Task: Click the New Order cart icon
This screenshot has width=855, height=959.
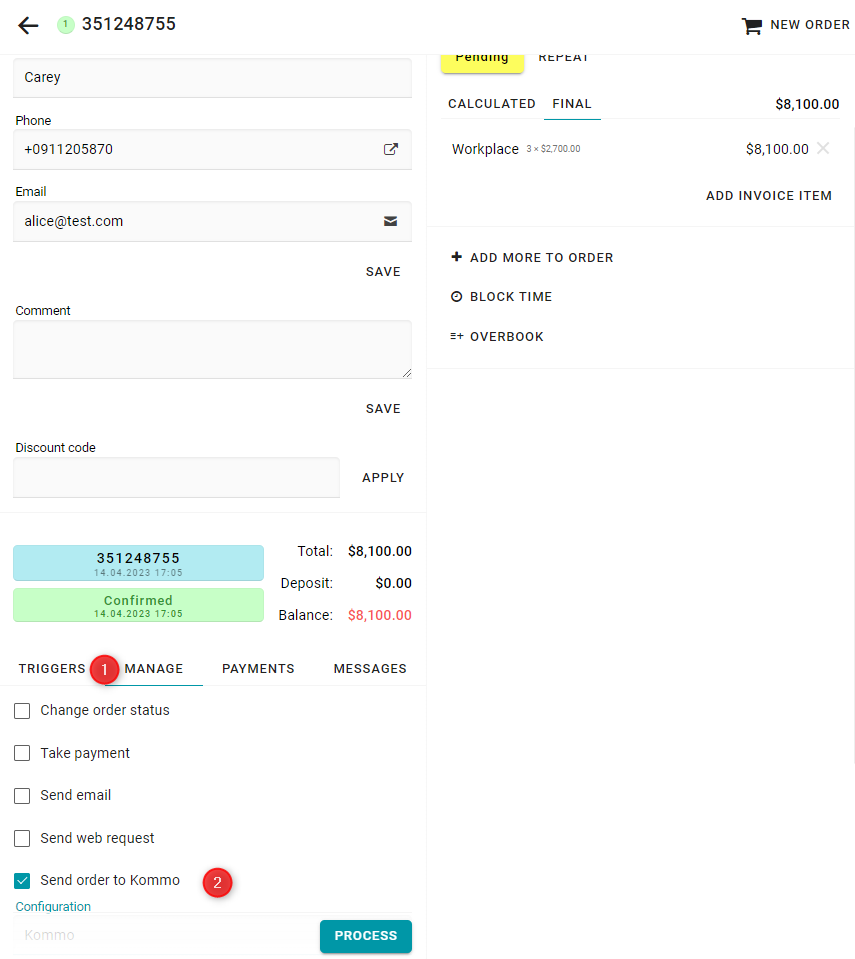Action: click(x=751, y=26)
